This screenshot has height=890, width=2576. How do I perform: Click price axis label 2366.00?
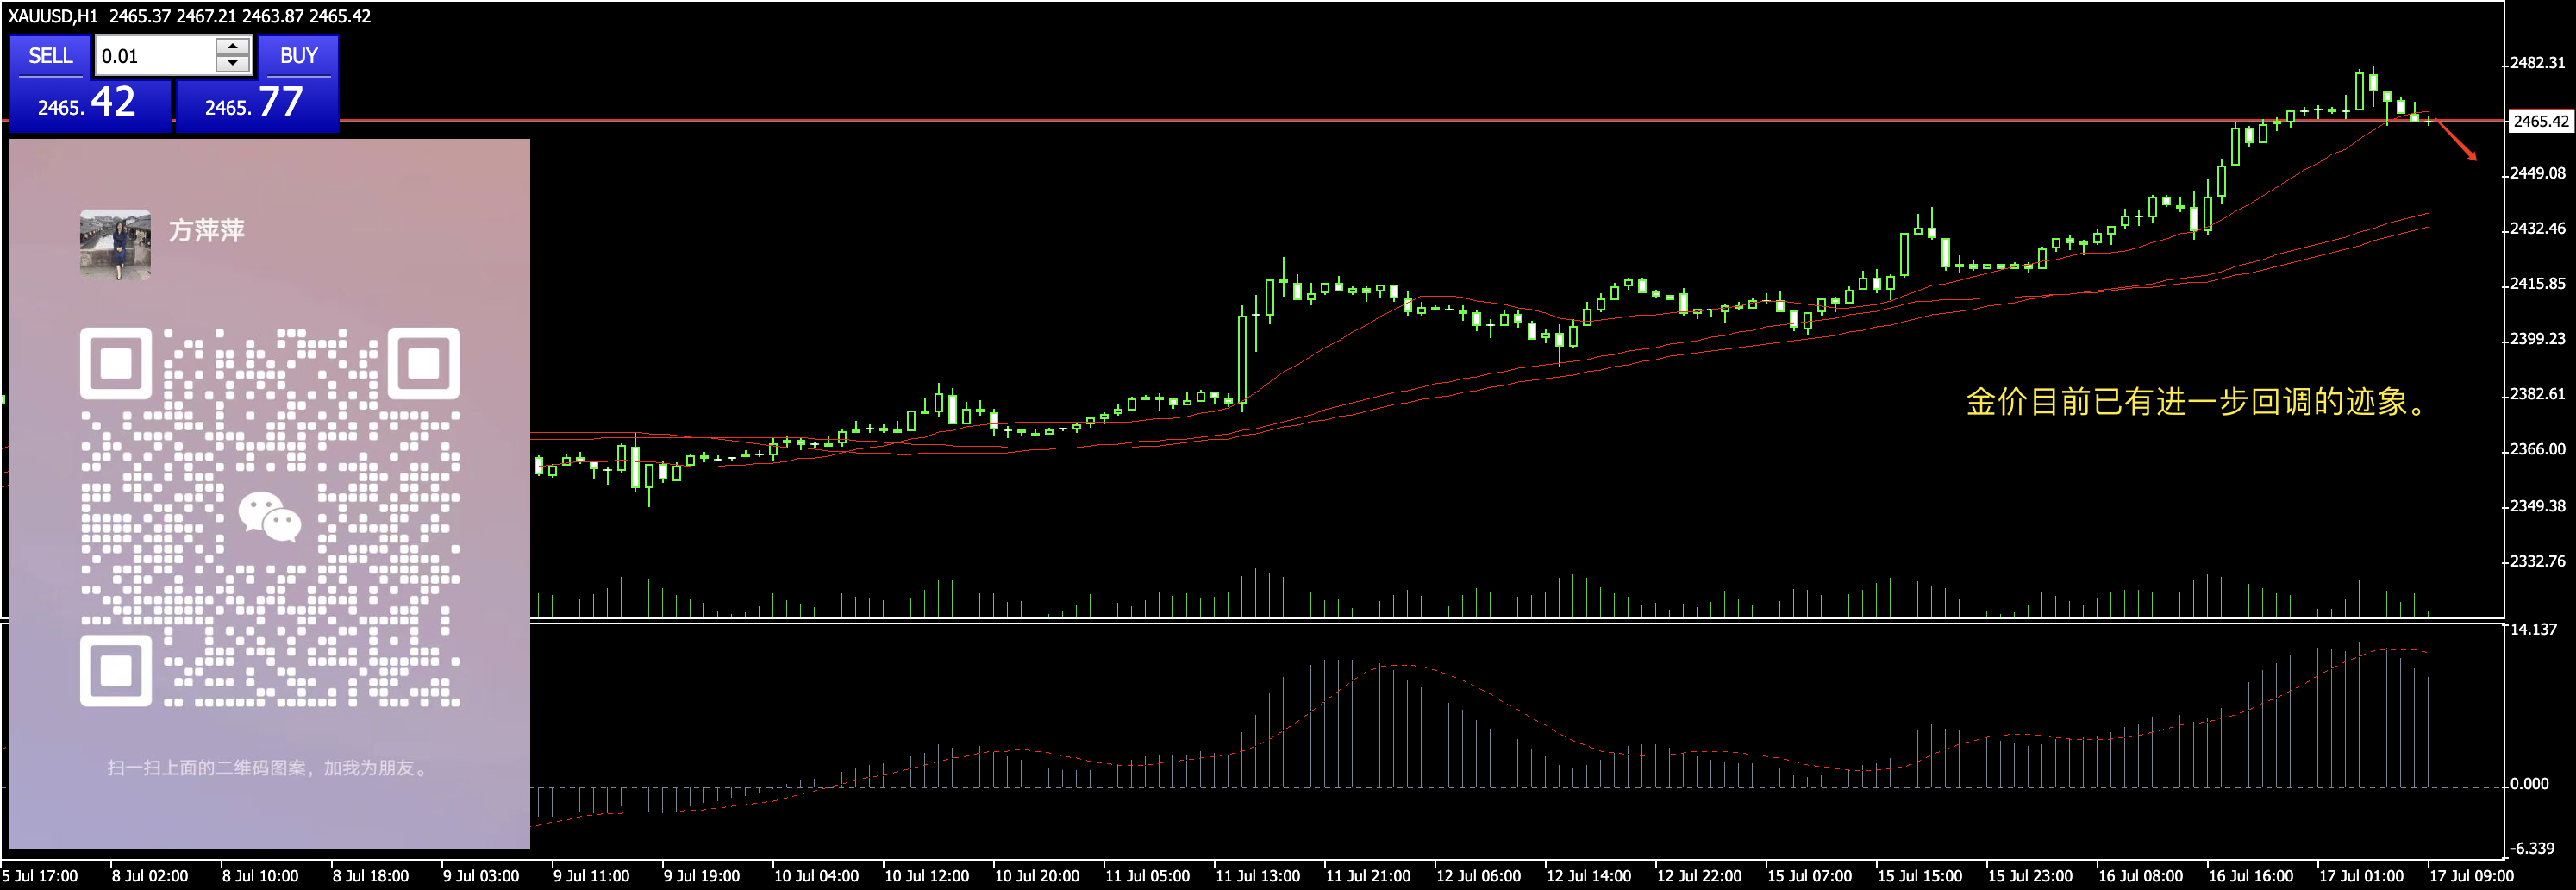pos(2538,449)
